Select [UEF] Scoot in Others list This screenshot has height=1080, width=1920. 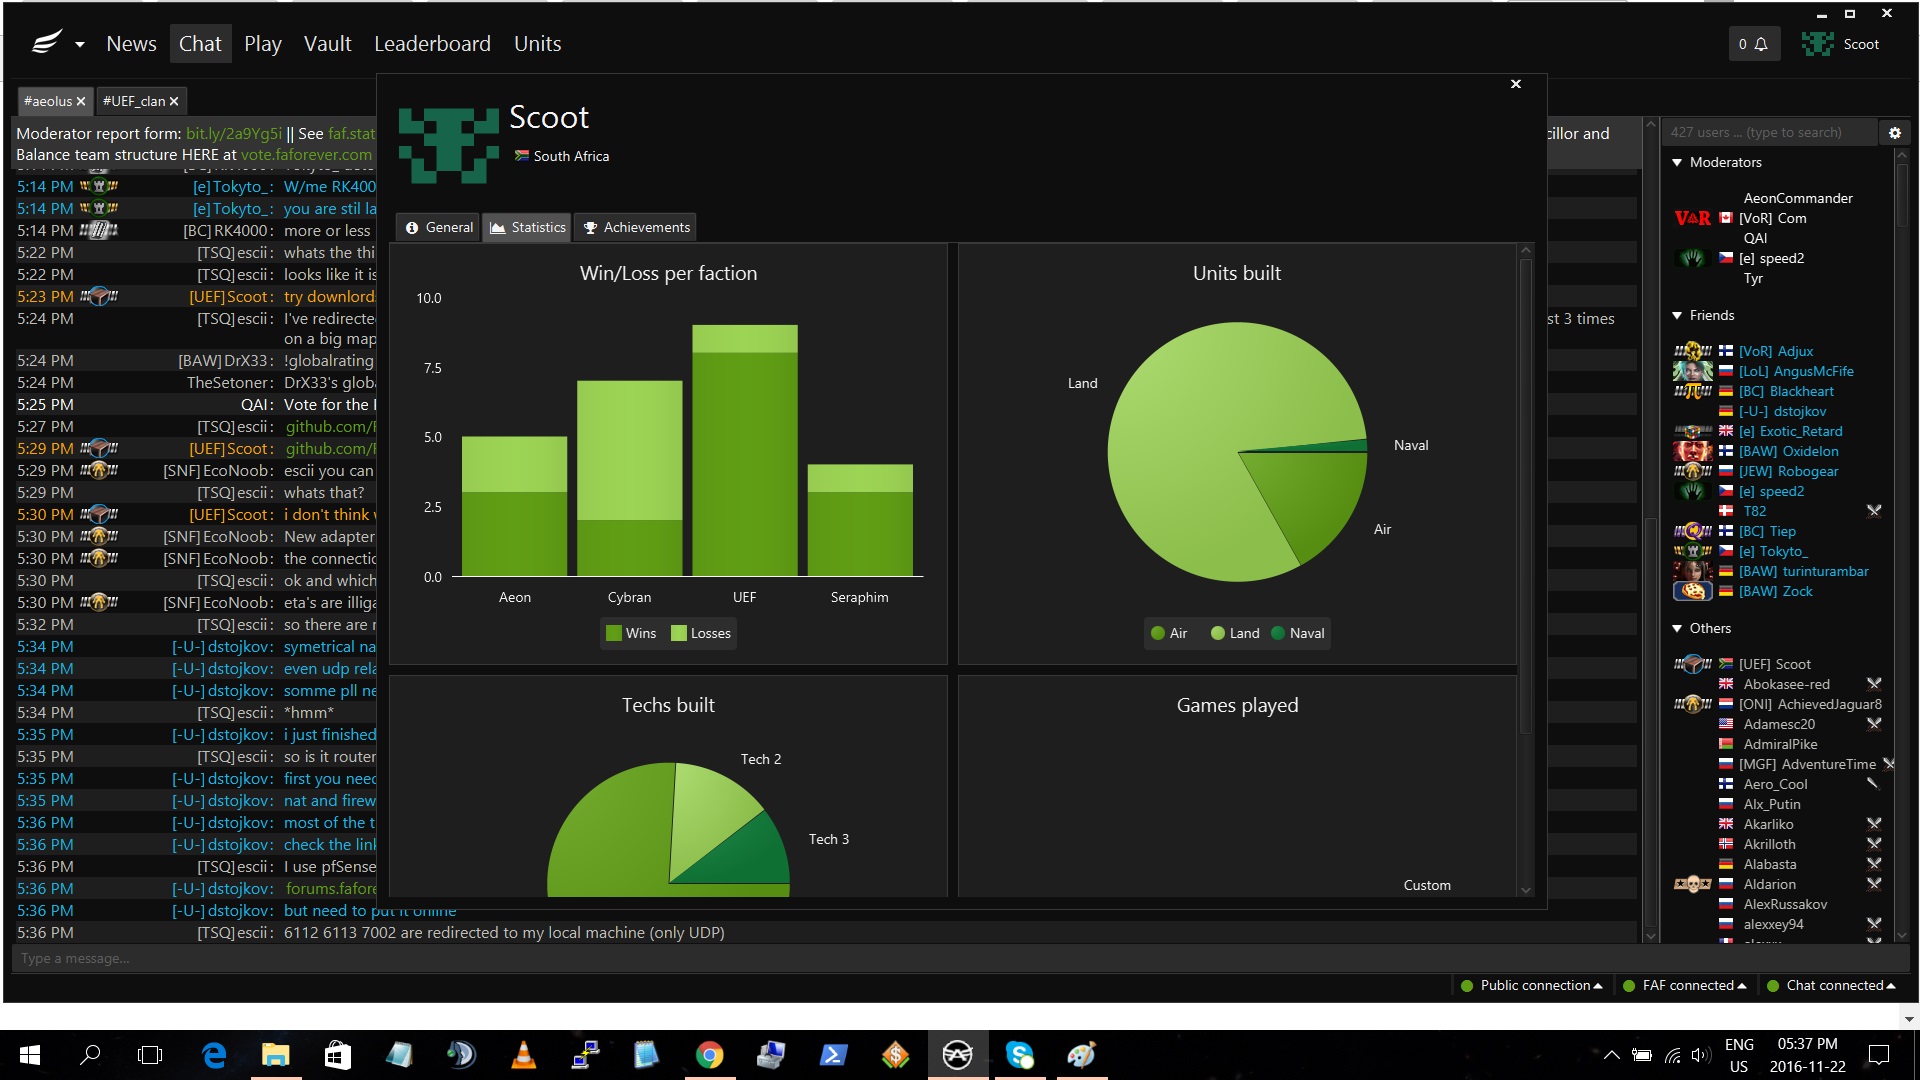[1774, 664]
